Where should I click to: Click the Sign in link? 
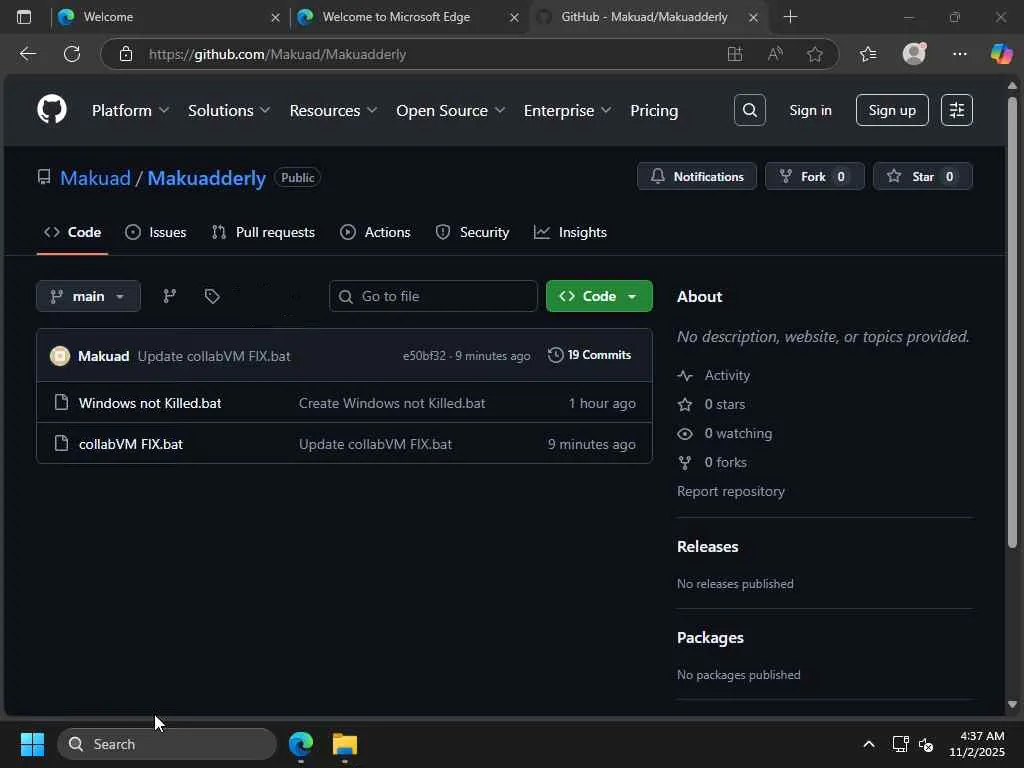click(810, 110)
